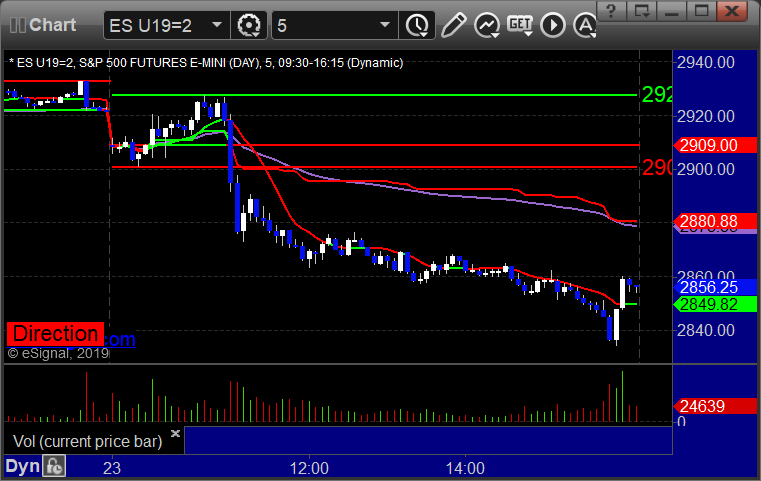Viewport: 761px width, 481px height.
Task: Open the help question mark button
Action: tap(611, 11)
